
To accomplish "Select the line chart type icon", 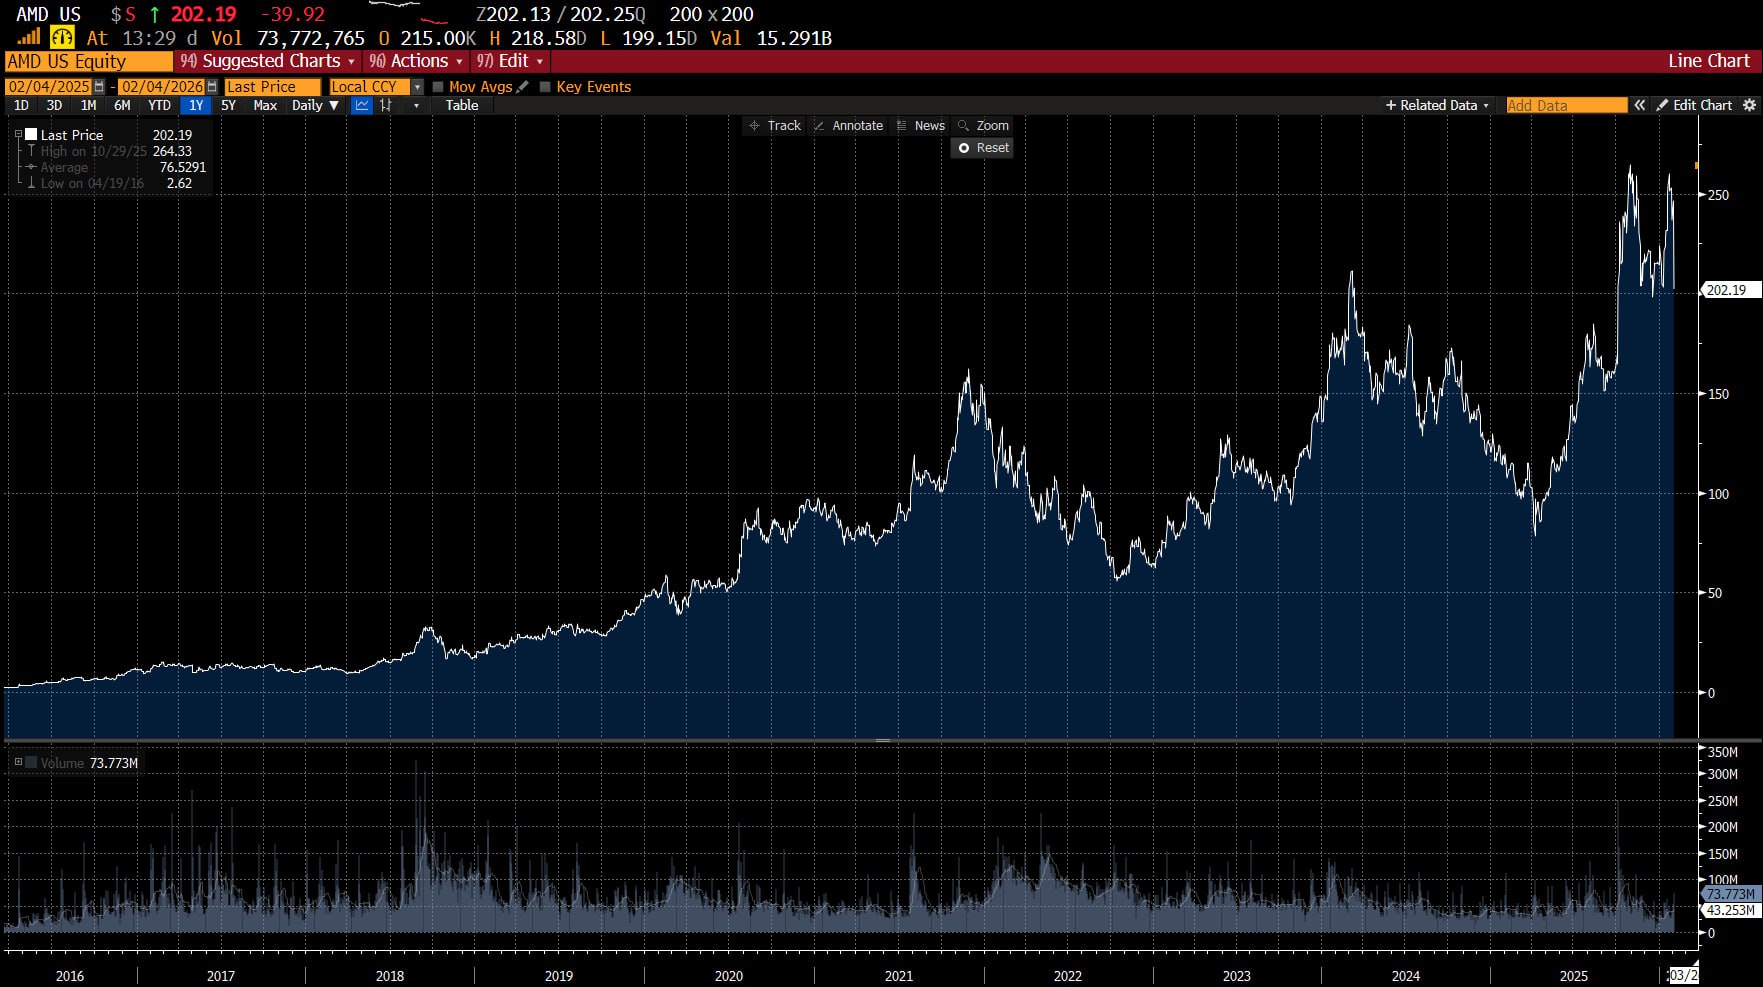I will [x=362, y=105].
